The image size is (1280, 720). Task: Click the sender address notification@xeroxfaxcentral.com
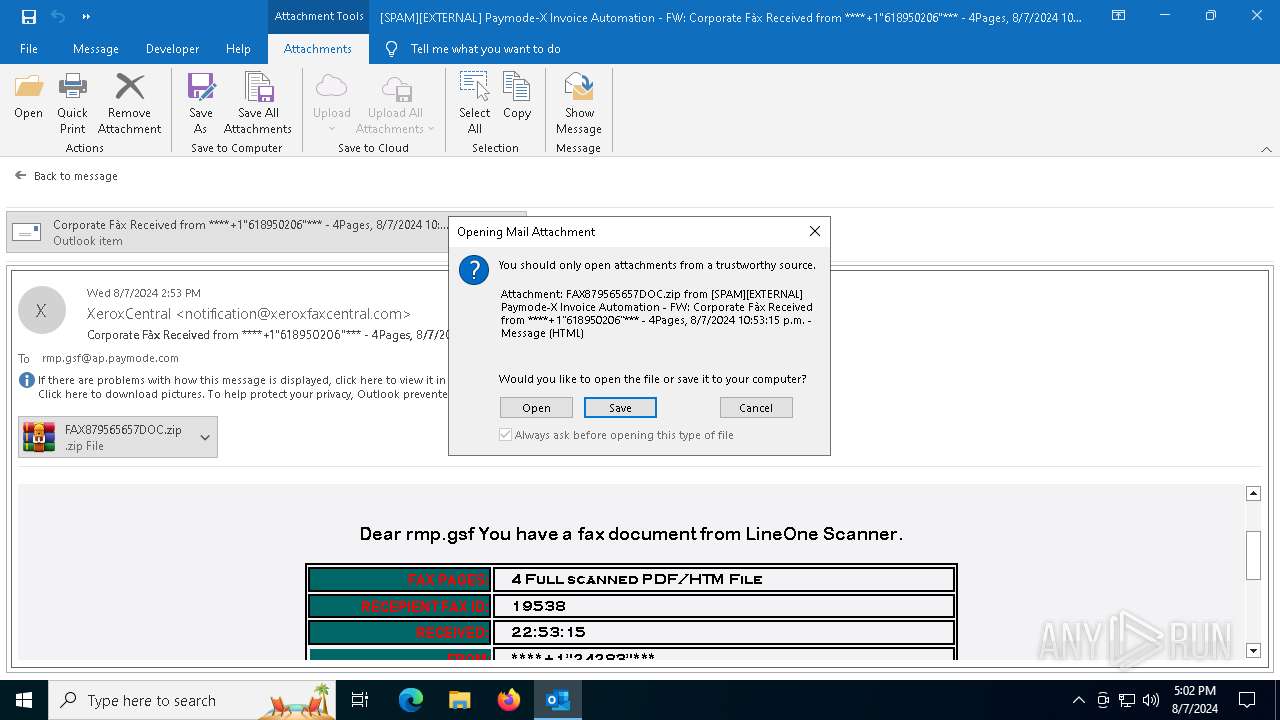coord(294,314)
